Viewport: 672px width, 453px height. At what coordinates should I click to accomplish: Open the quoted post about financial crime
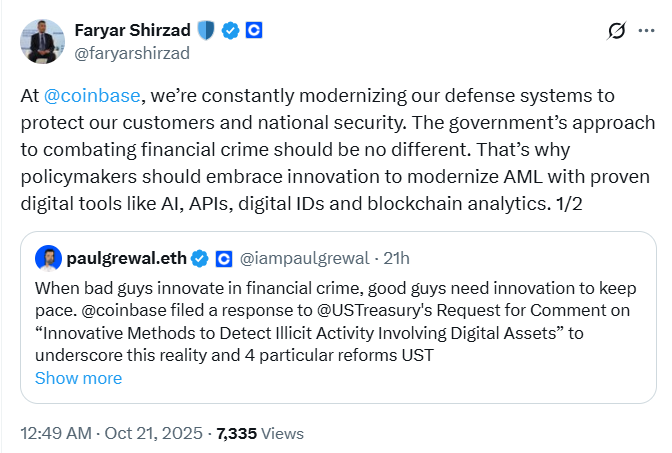340,320
